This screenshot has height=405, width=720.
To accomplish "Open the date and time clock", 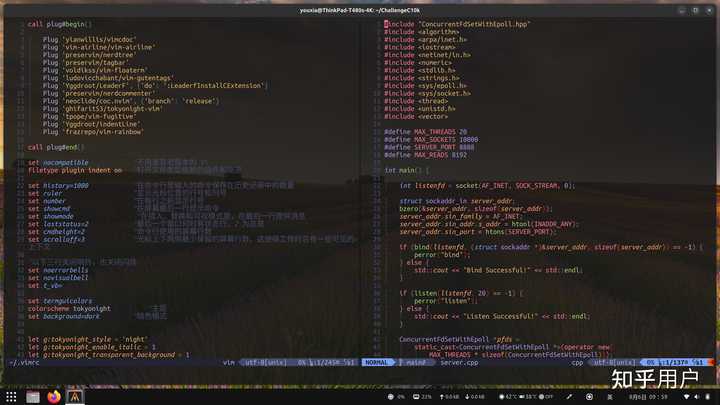I will pos(648,397).
